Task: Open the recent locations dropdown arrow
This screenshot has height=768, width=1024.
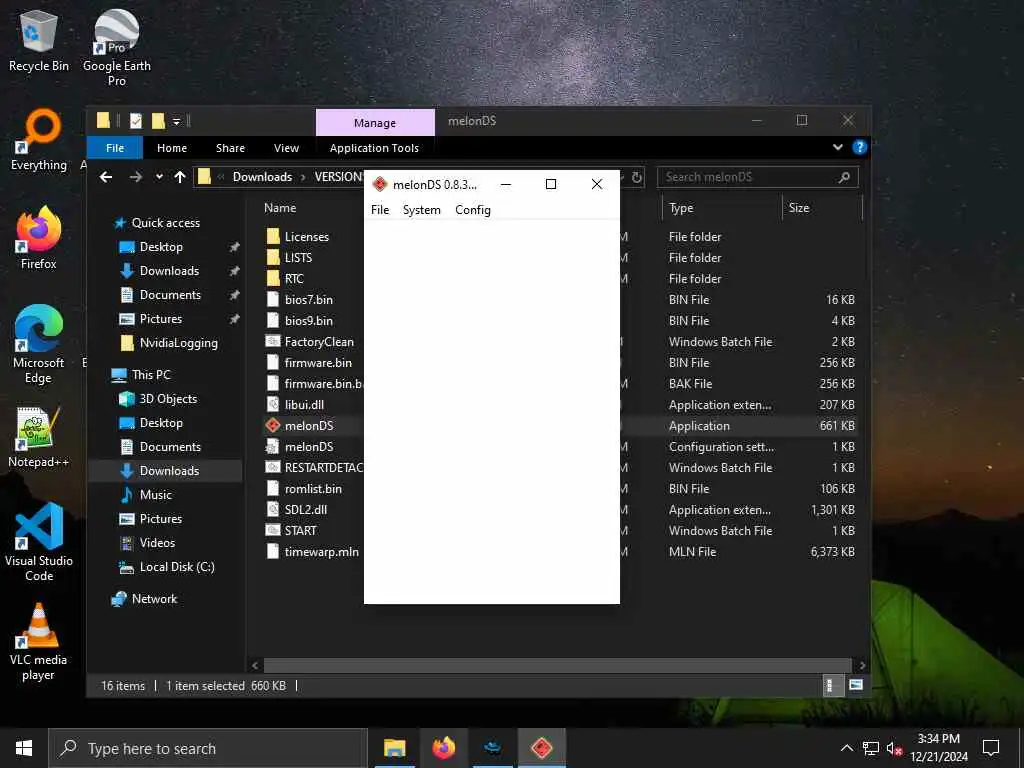Action: [159, 177]
